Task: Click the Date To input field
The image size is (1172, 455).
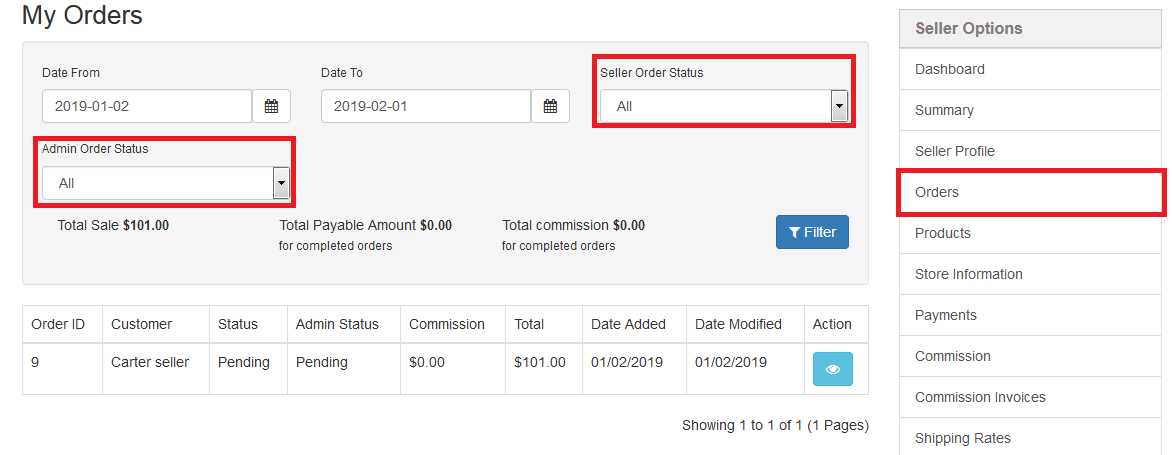Action: pyautogui.click(x=426, y=106)
